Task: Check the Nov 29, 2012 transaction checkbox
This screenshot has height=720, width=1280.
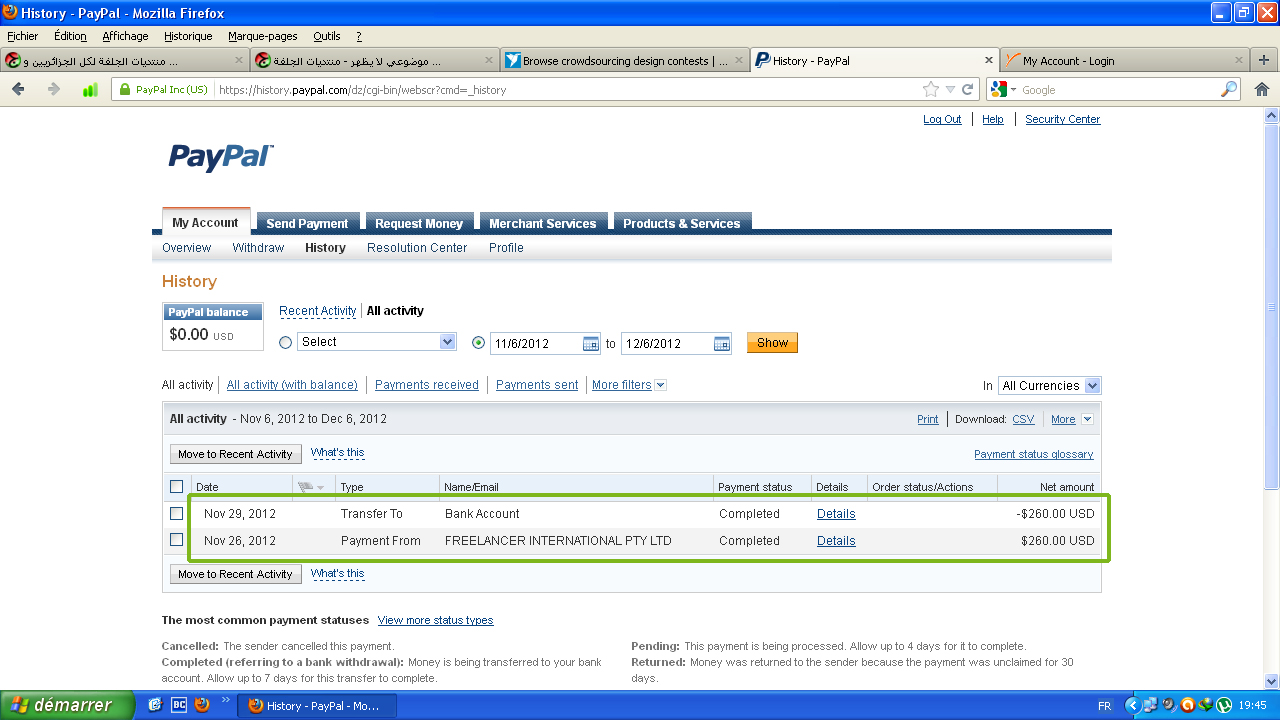Action: pos(177,514)
